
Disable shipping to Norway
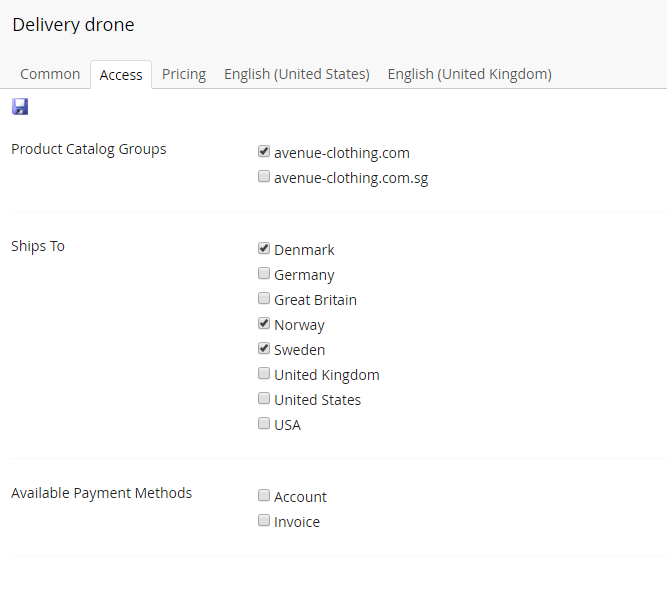point(264,323)
